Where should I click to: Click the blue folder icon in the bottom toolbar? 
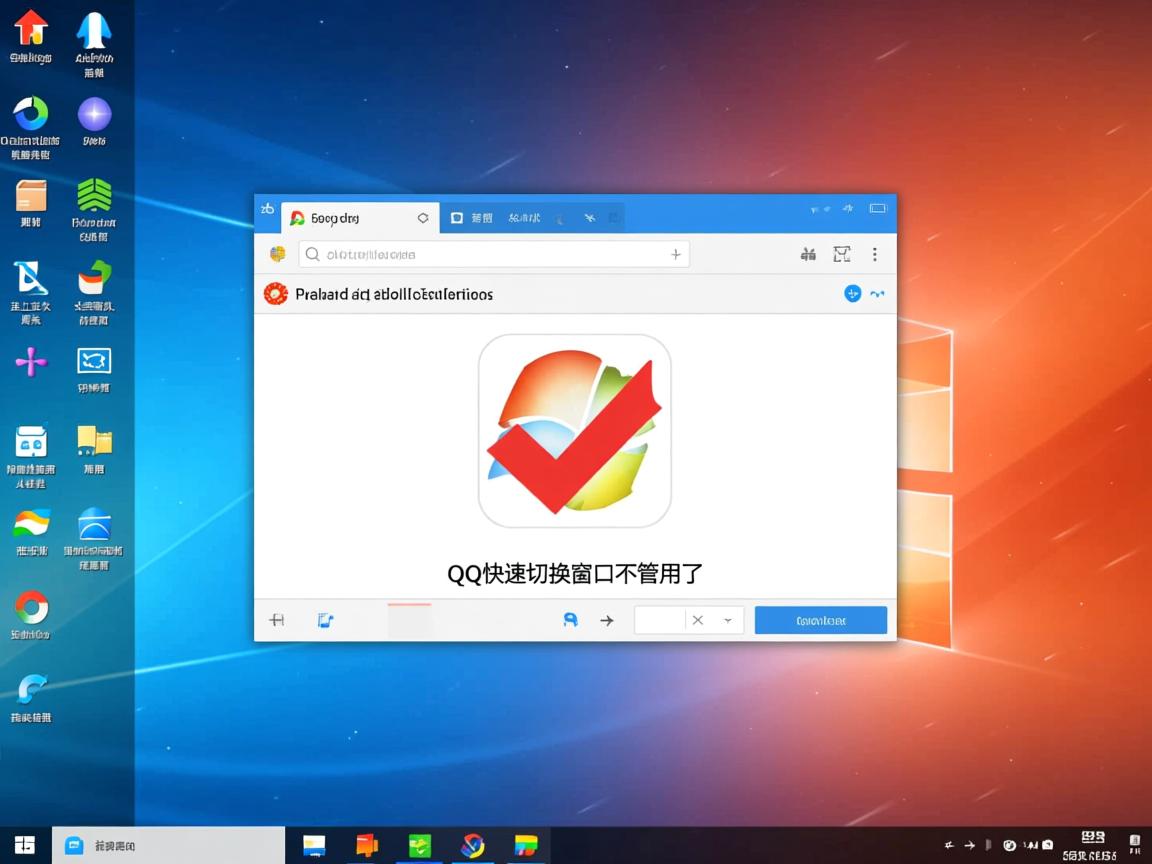(324, 620)
